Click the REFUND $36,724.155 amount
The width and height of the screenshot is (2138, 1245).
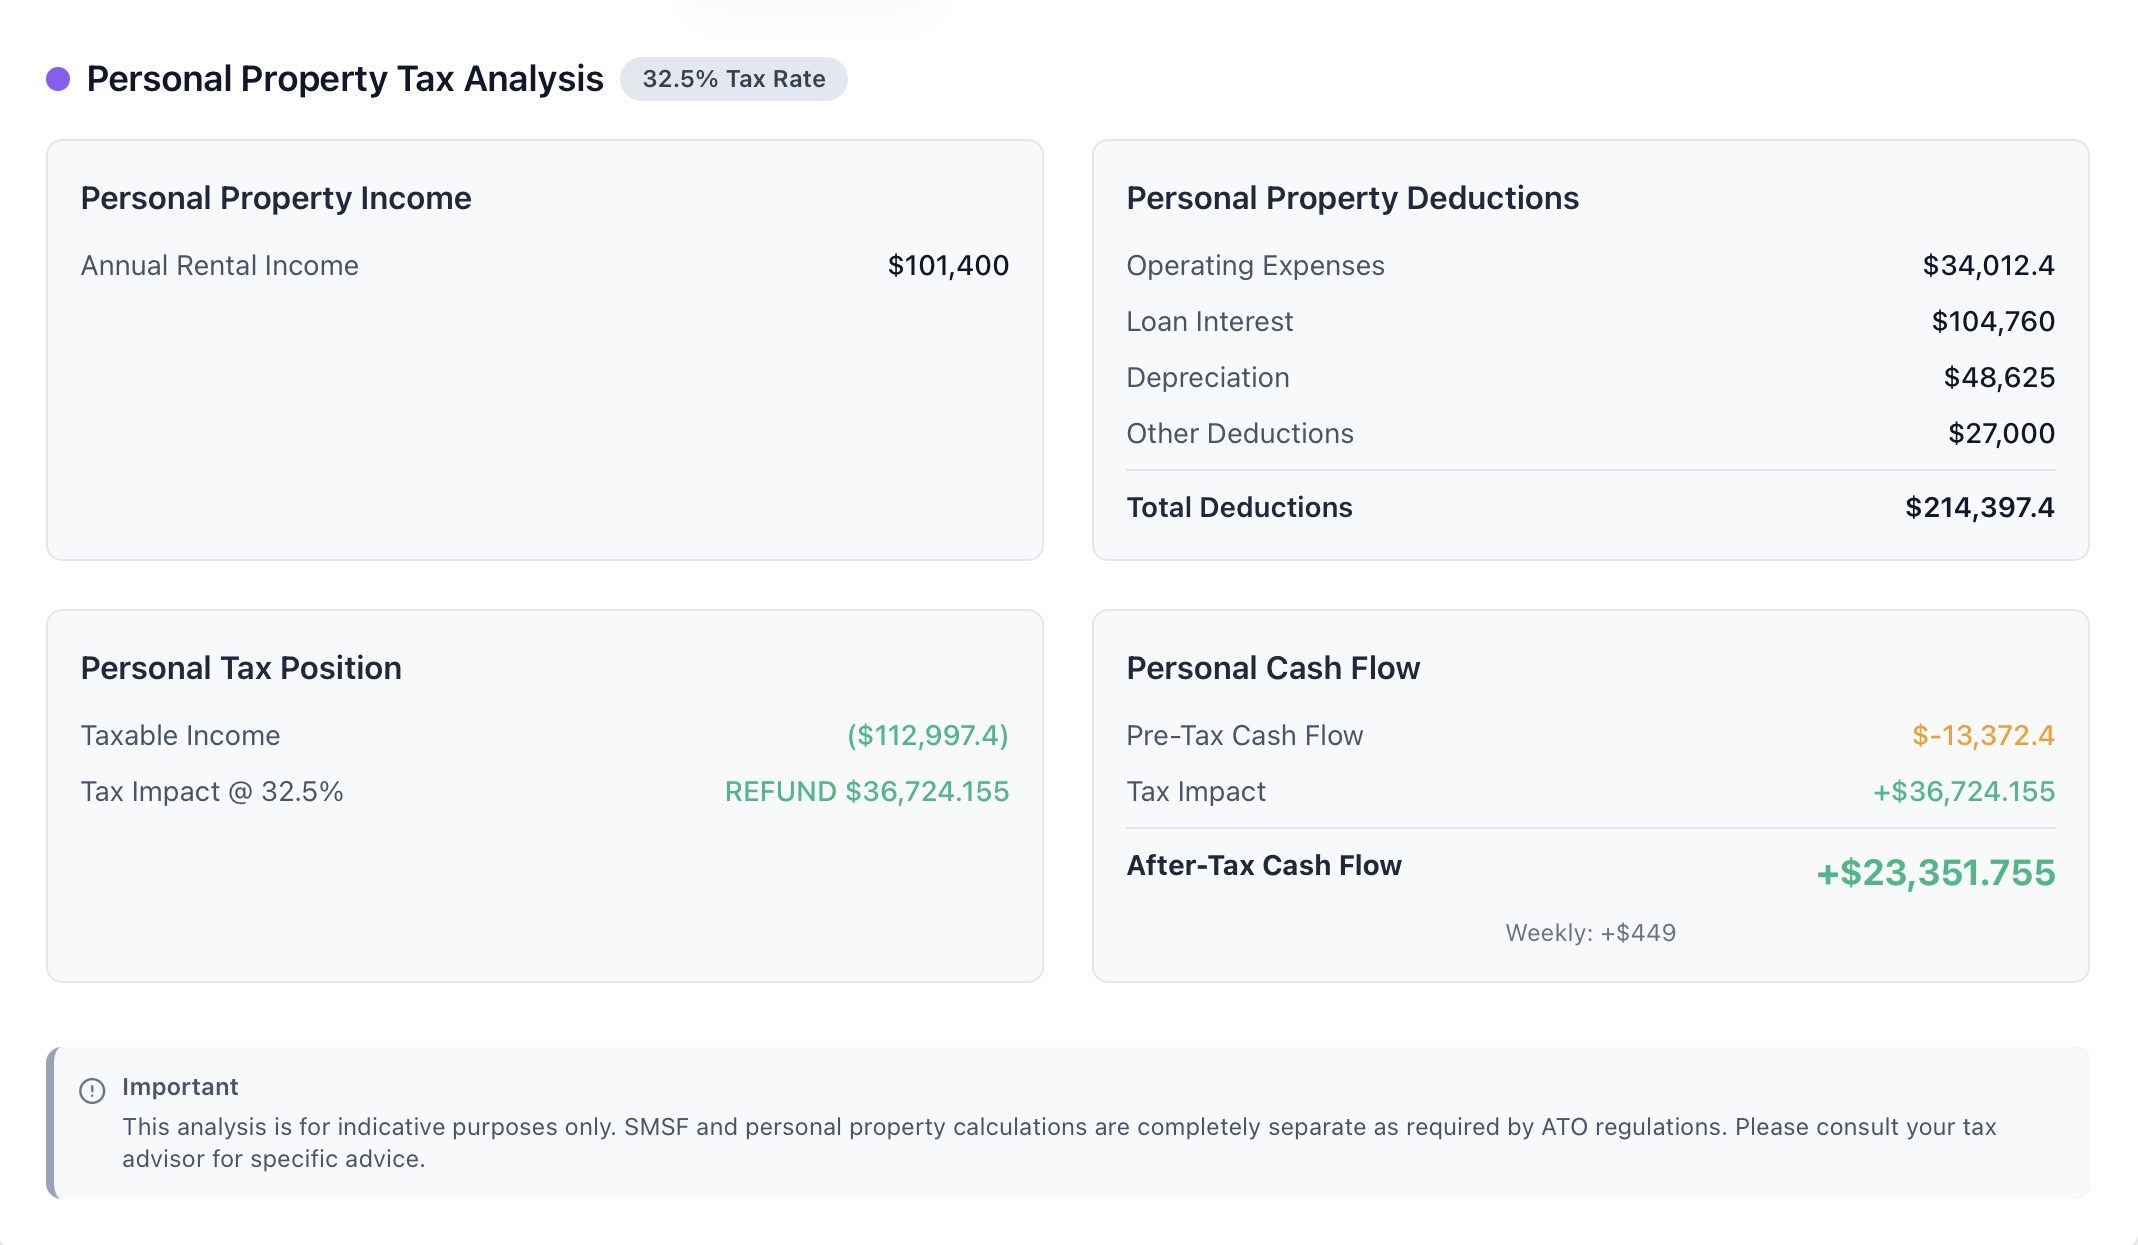tap(867, 791)
